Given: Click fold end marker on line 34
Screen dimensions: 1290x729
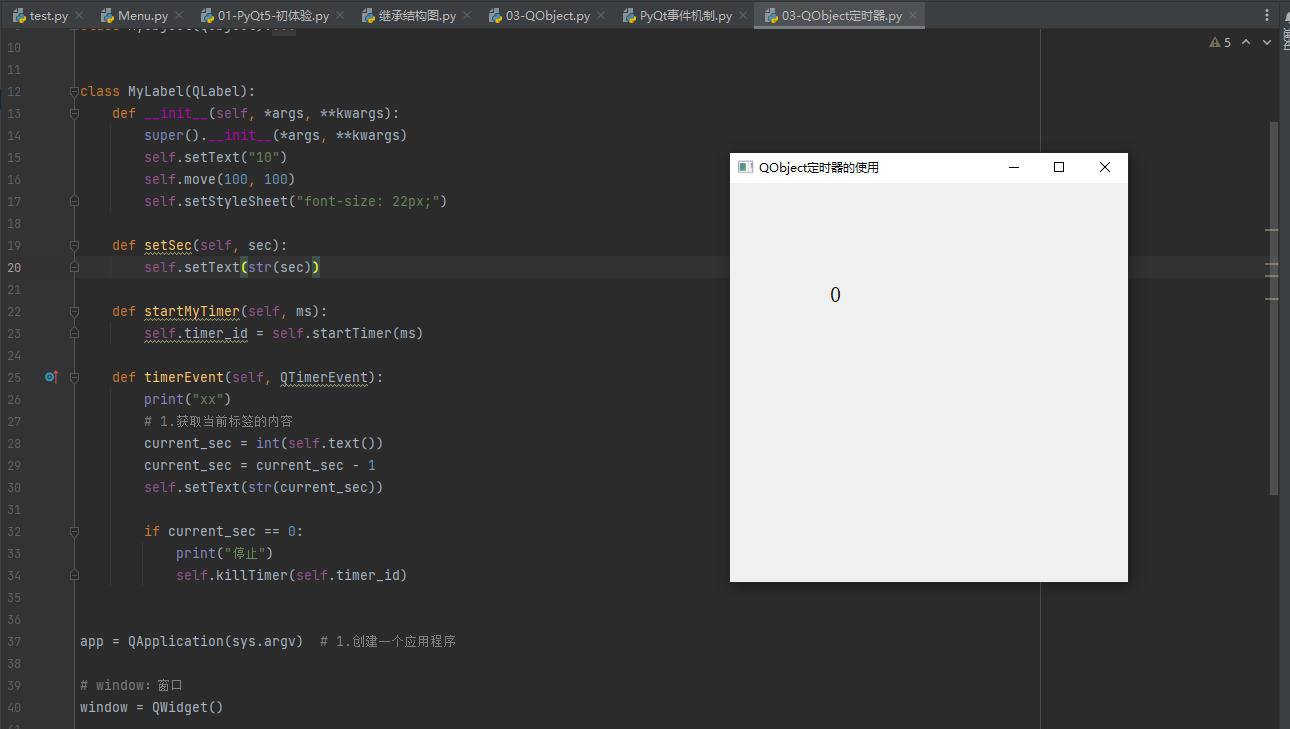Looking at the screenshot, I should [x=74, y=576].
